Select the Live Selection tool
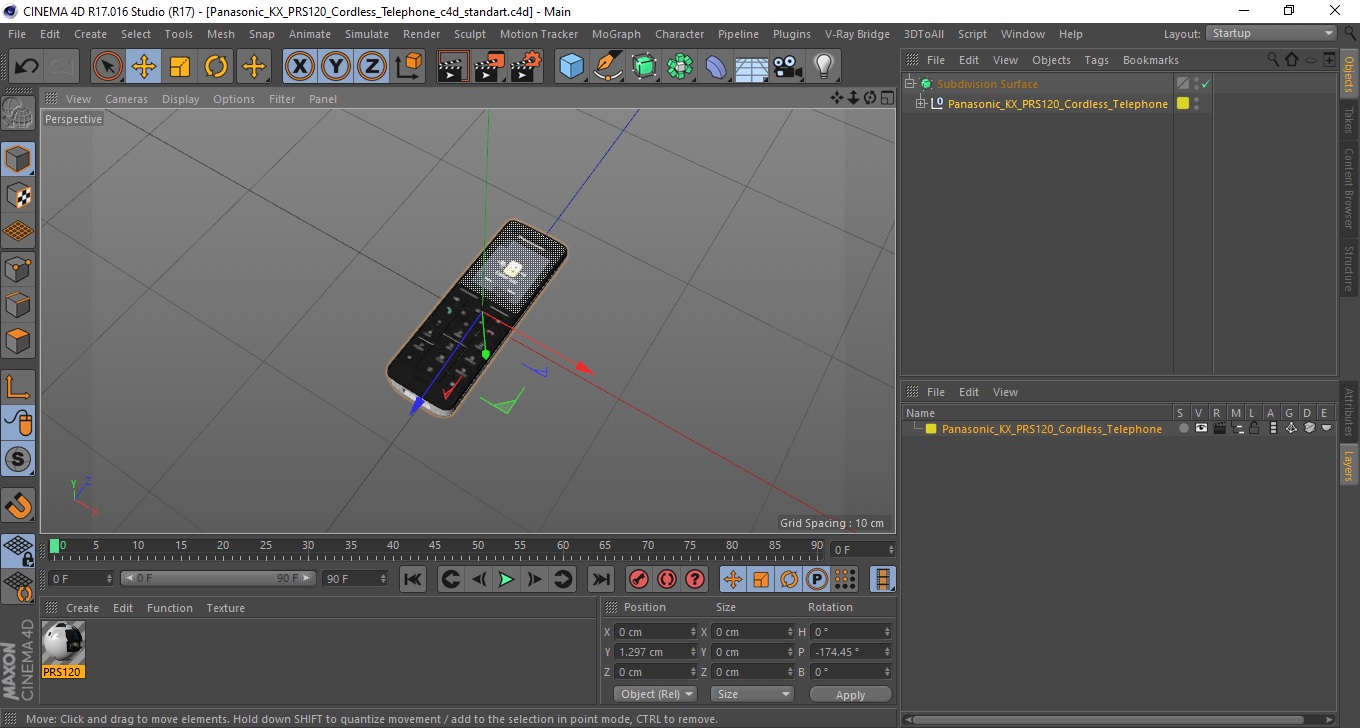This screenshot has height=728, width=1360. point(108,67)
